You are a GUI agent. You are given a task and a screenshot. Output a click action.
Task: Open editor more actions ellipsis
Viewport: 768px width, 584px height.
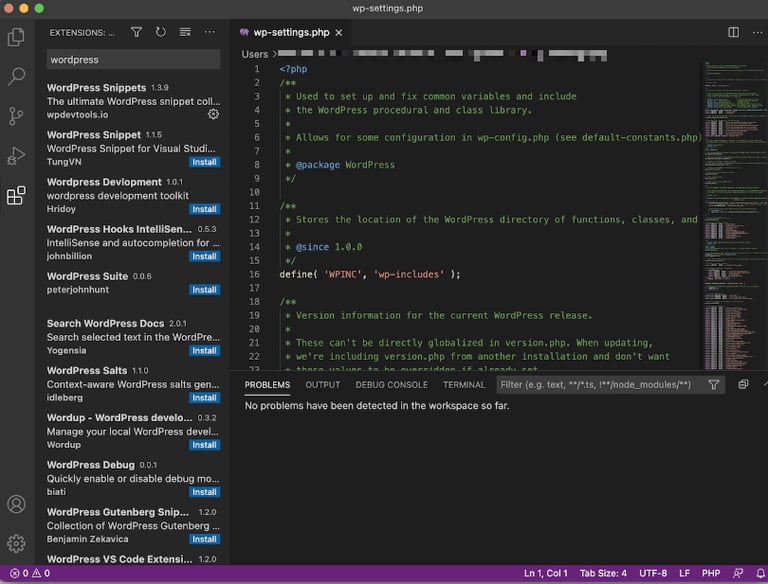tap(757, 32)
